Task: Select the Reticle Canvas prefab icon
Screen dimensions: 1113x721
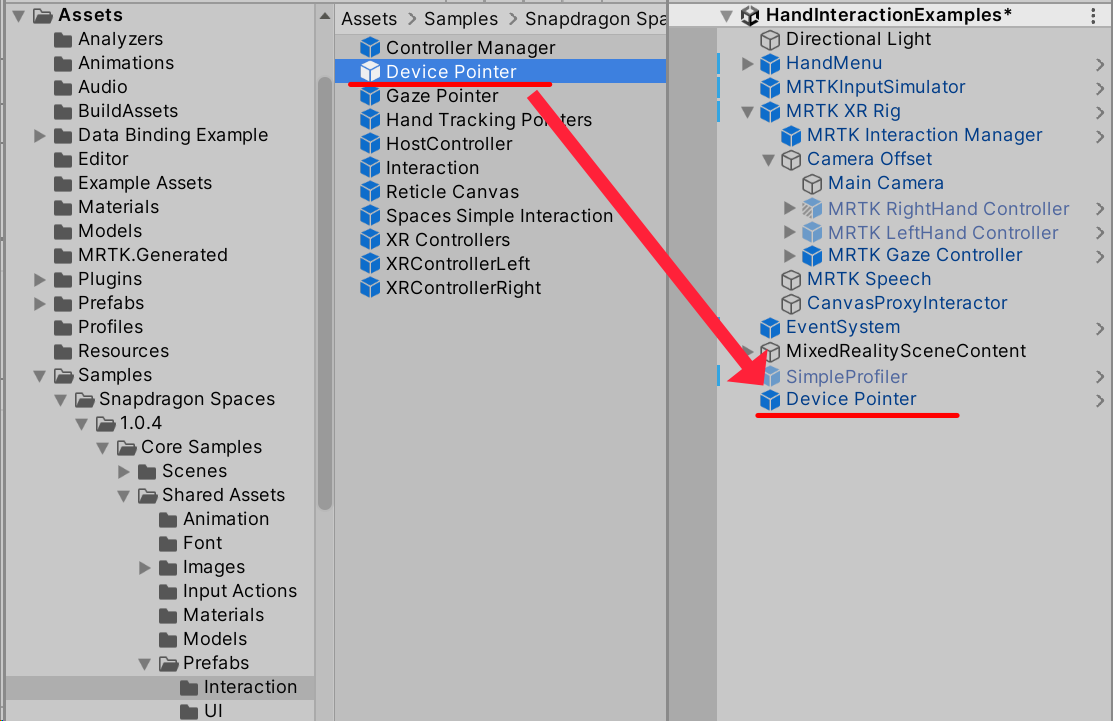Action: click(x=370, y=192)
